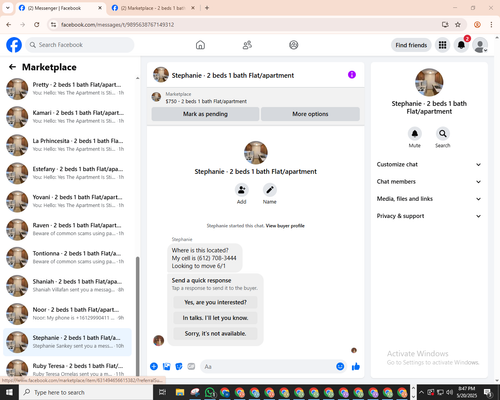Open the notifications bell icon

click(461, 45)
